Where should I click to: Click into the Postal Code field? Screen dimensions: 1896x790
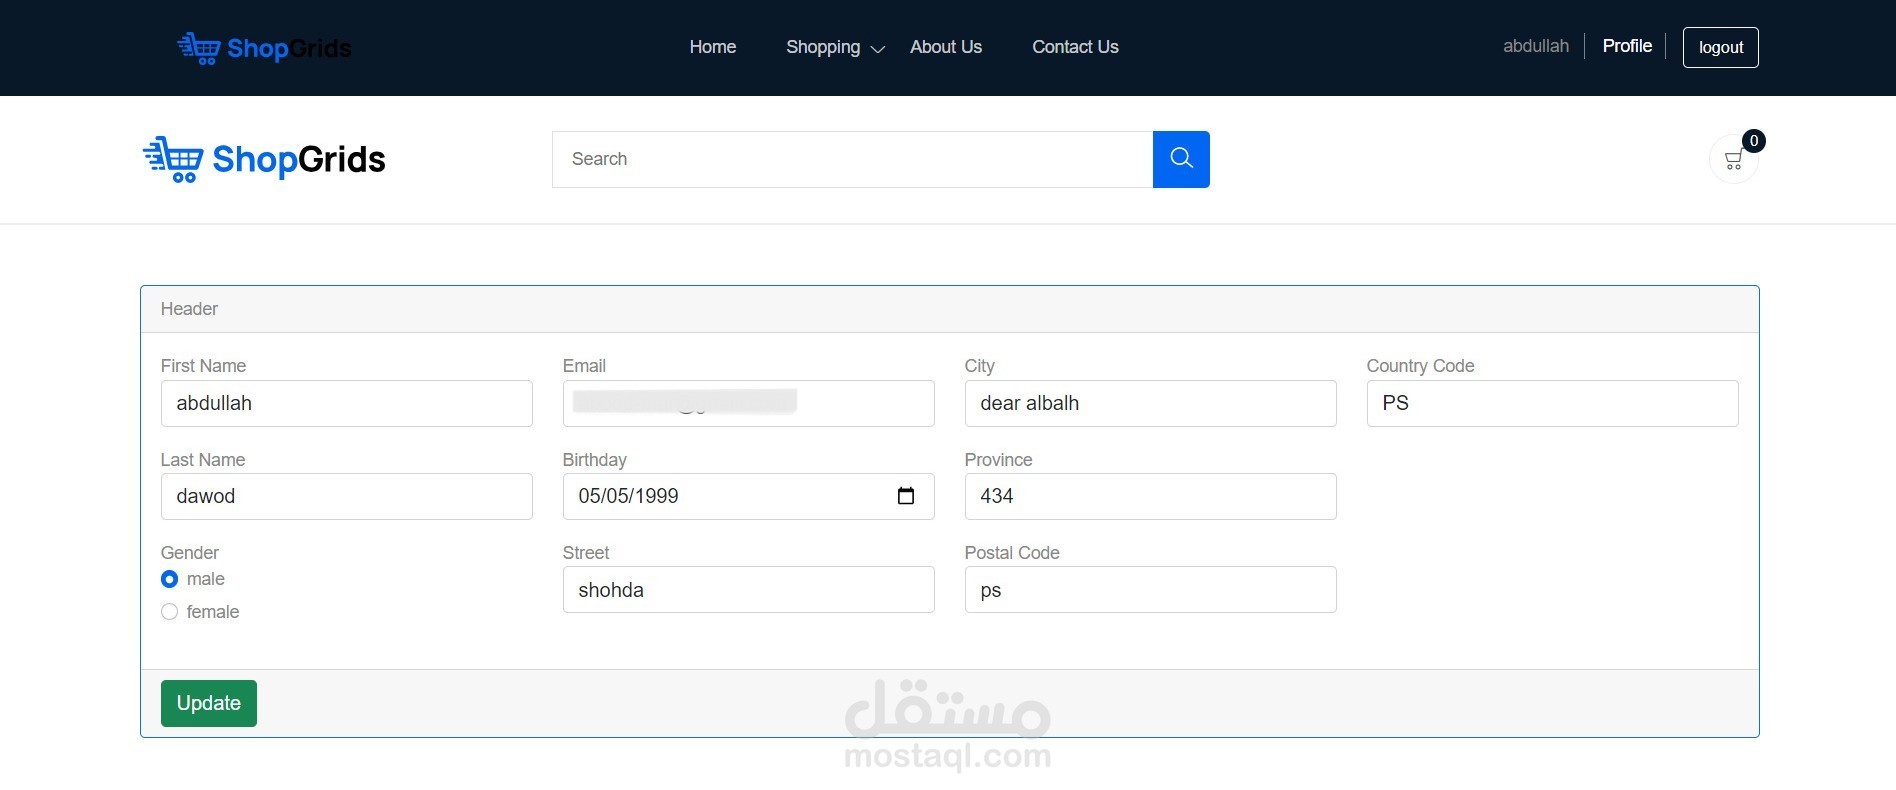[x=1150, y=590]
